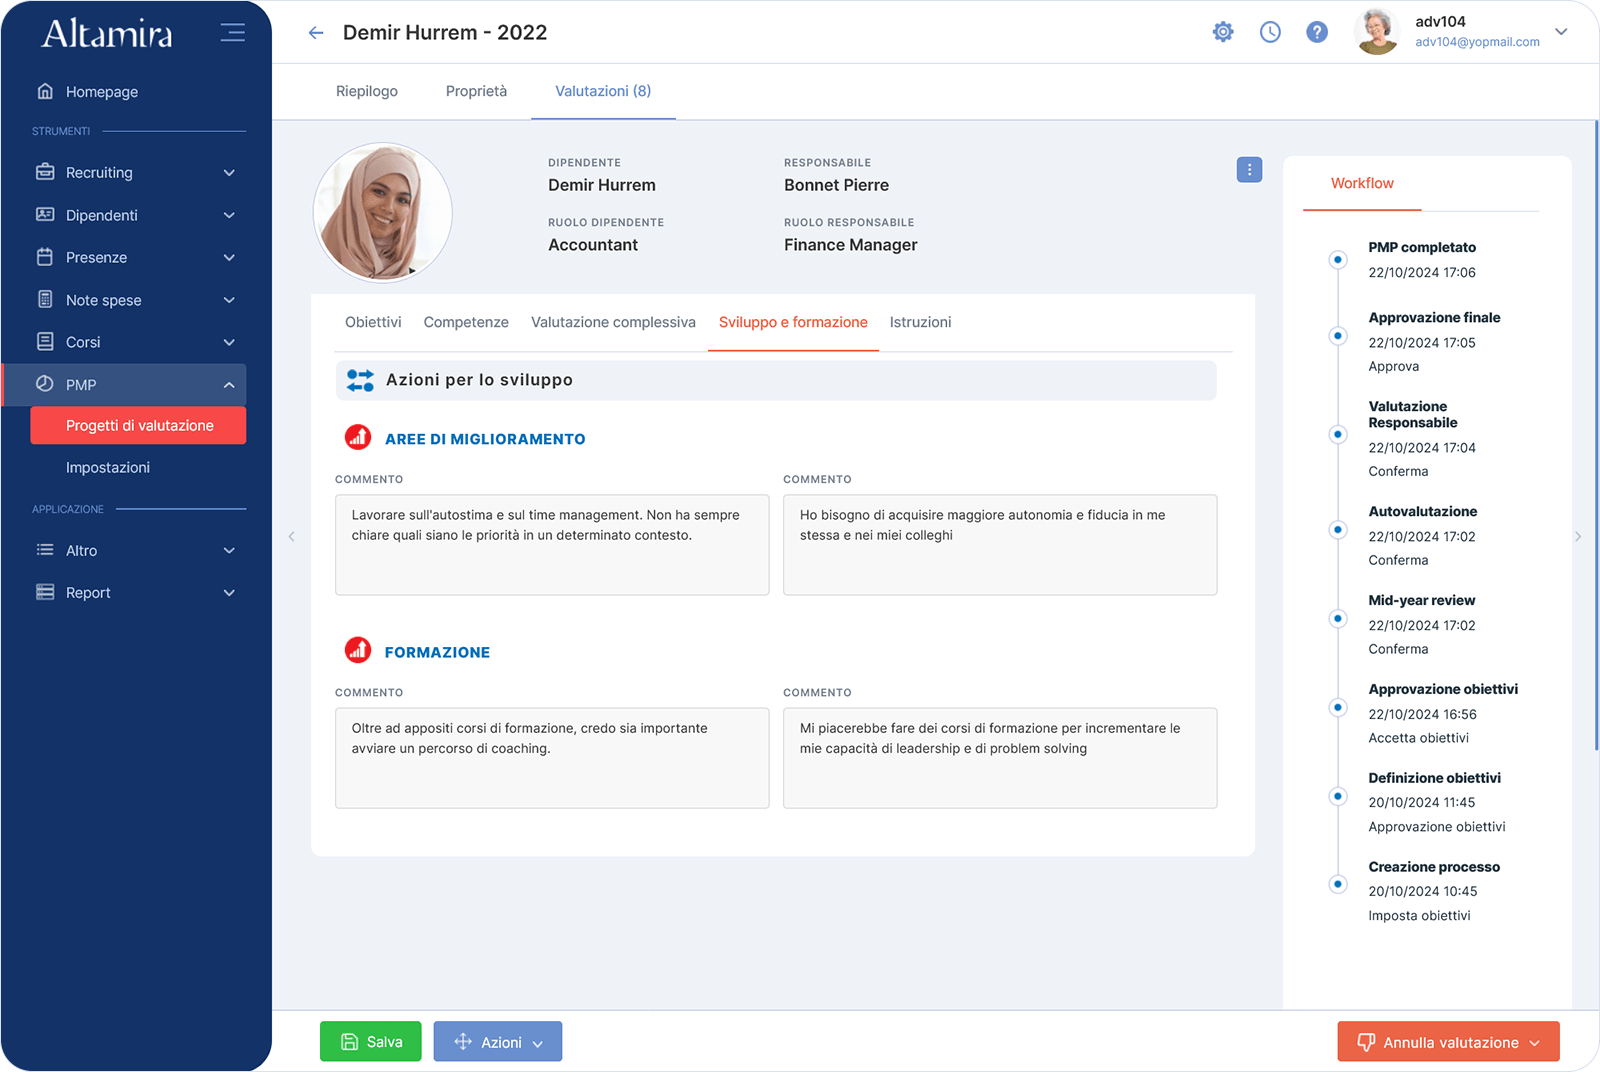Open Impostazioni in the PMP submenu
This screenshot has width=1600, height=1072.
click(108, 468)
